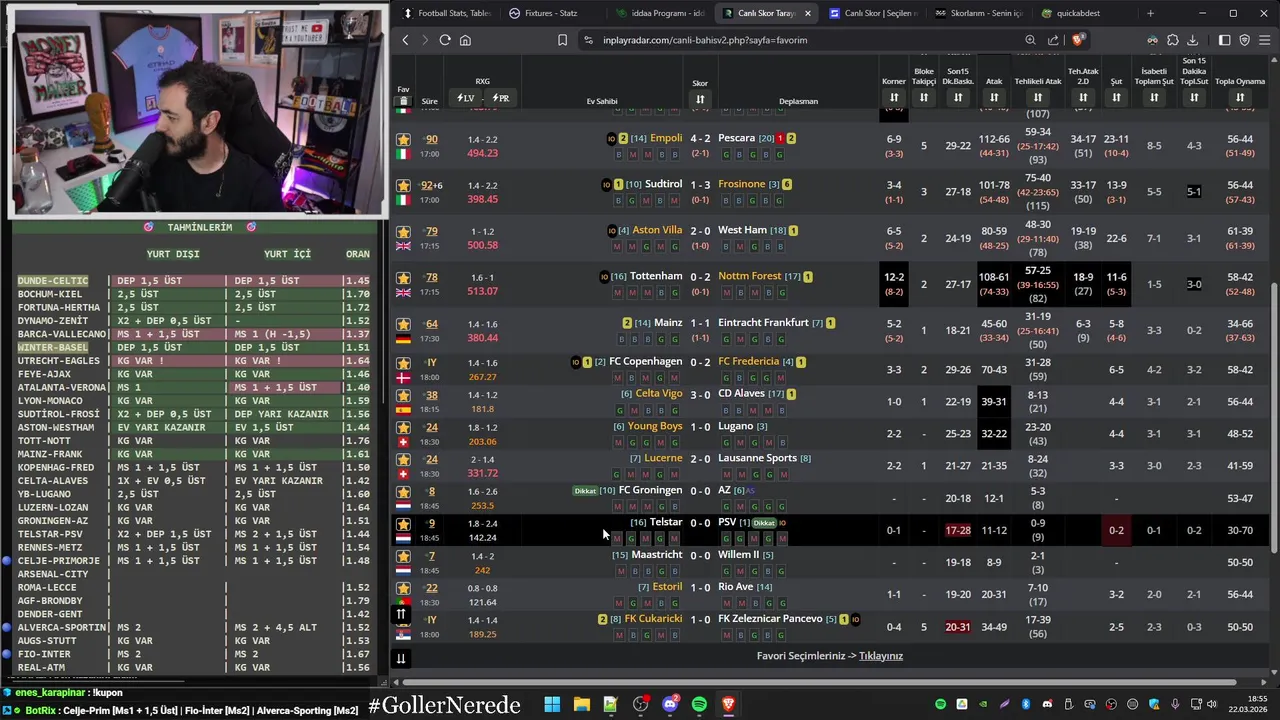Switch to Skorlarım tab
Screen dimensions: 1280x720
[x=980, y=13]
